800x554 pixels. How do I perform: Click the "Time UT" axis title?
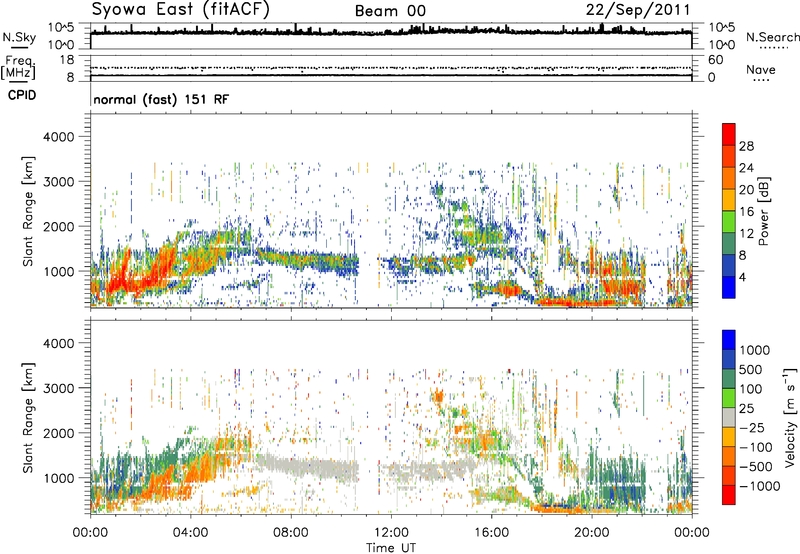pyautogui.click(x=391, y=548)
